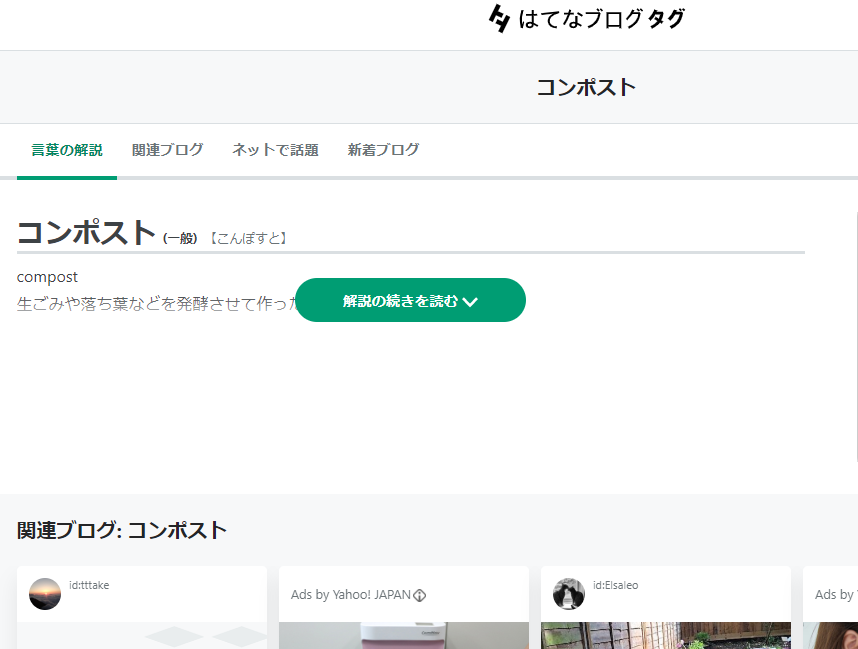The height and width of the screenshot is (649, 858).
Task: Click the (一般) category label
Action: [x=180, y=238]
